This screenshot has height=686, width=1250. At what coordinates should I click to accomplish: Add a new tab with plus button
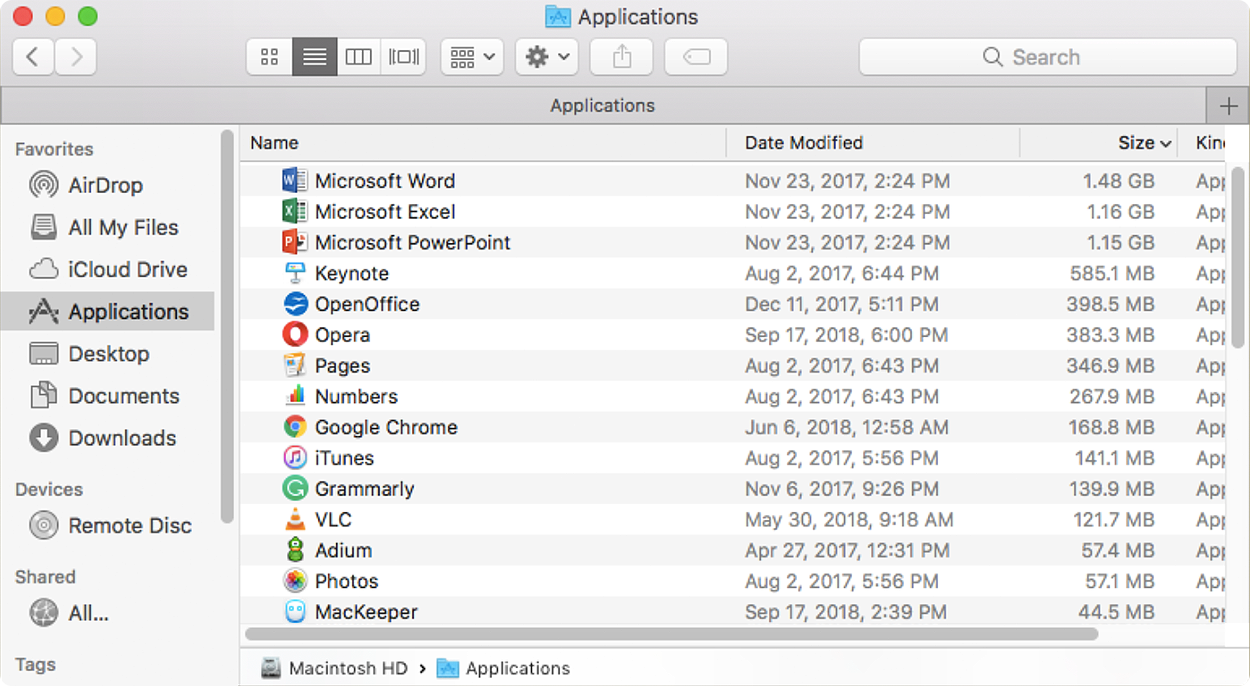pyautogui.click(x=1228, y=106)
